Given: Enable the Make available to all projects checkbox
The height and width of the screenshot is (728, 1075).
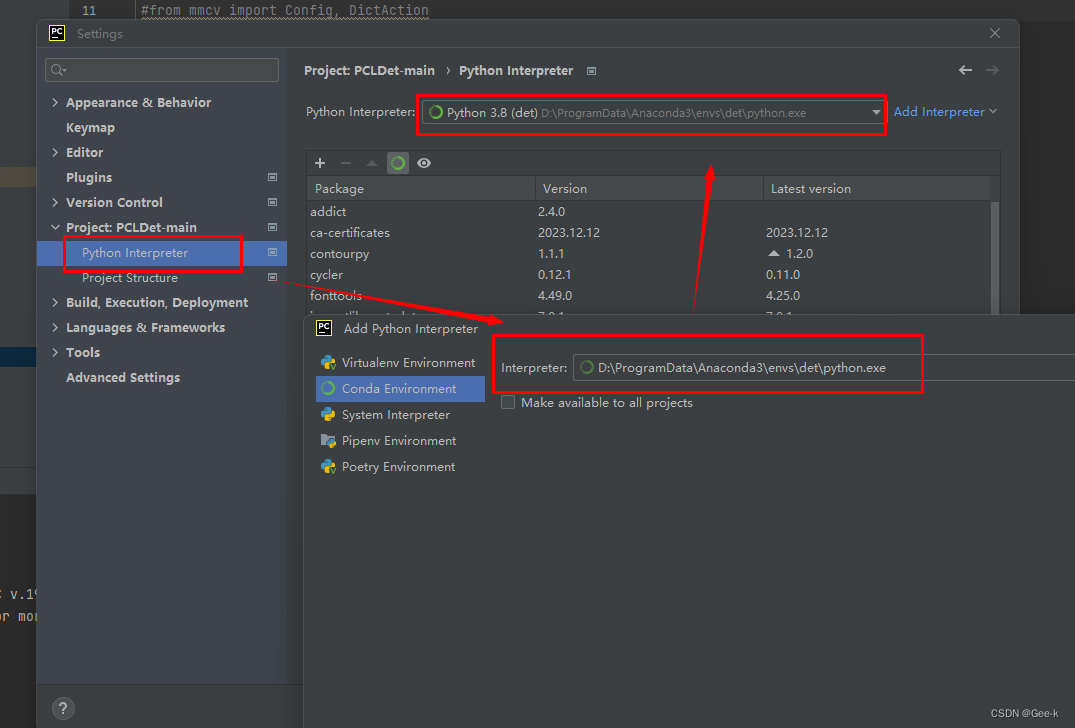Looking at the screenshot, I should pyautogui.click(x=508, y=402).
